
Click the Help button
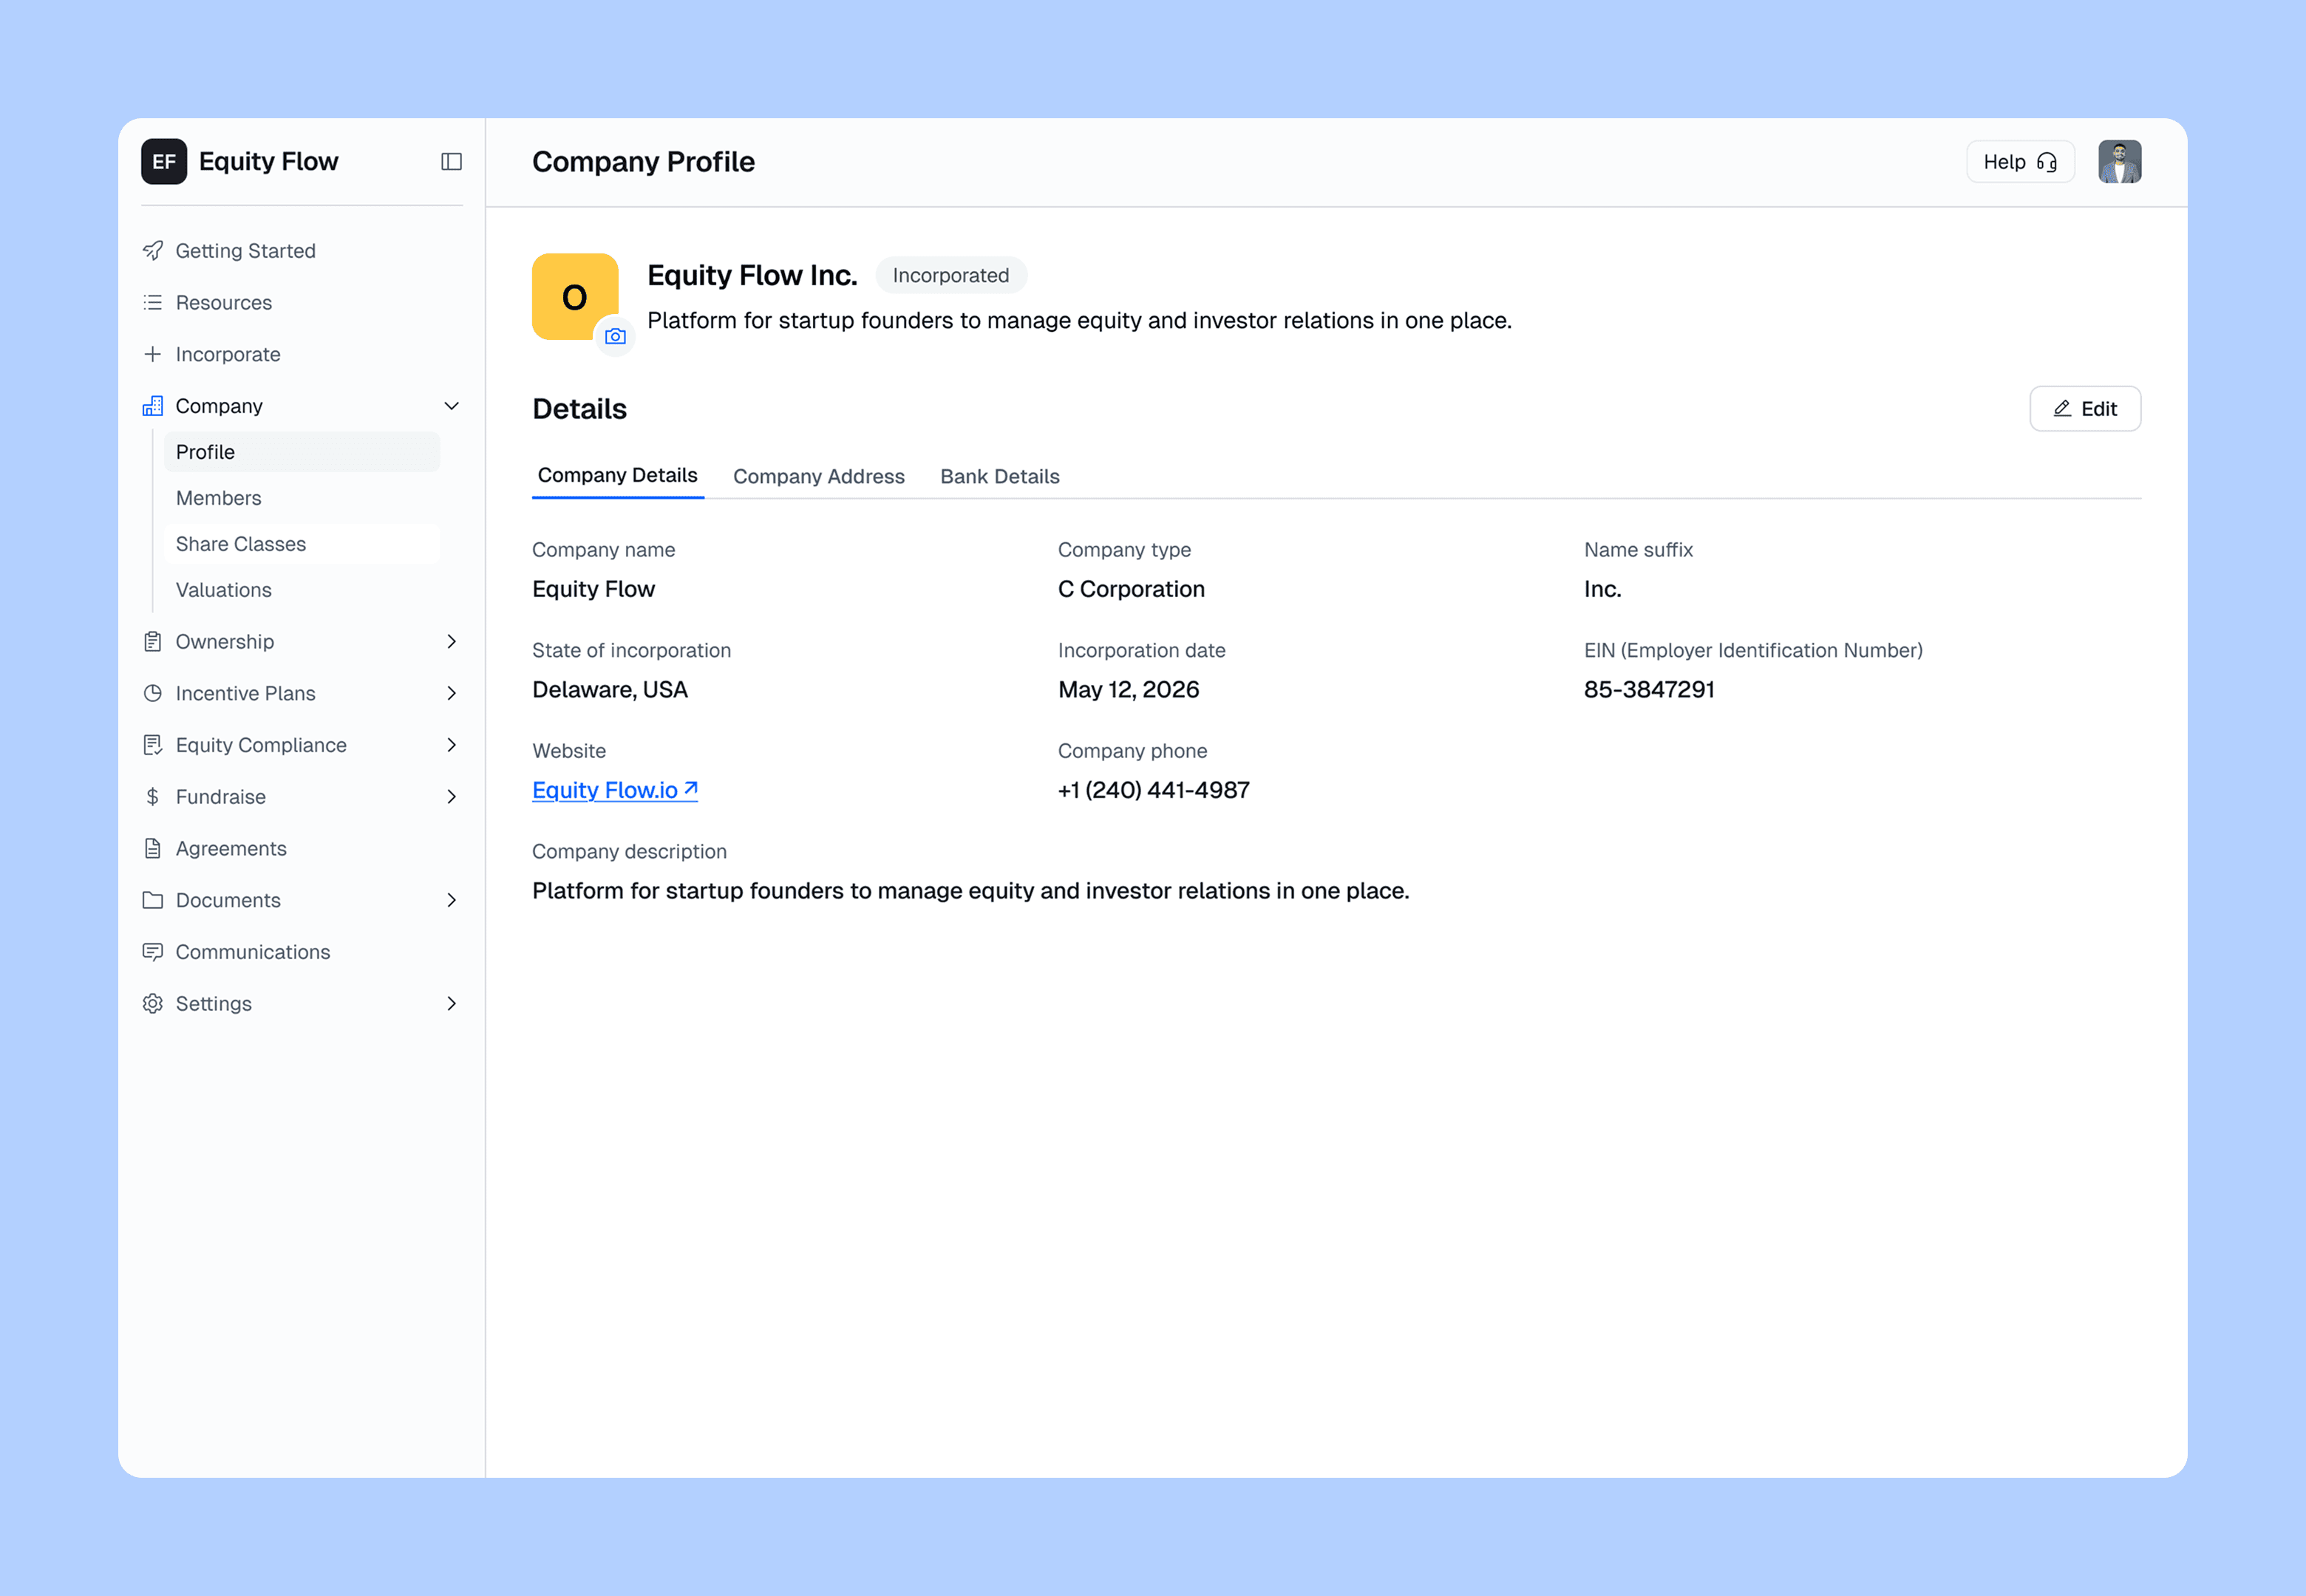pos(2020,161)
